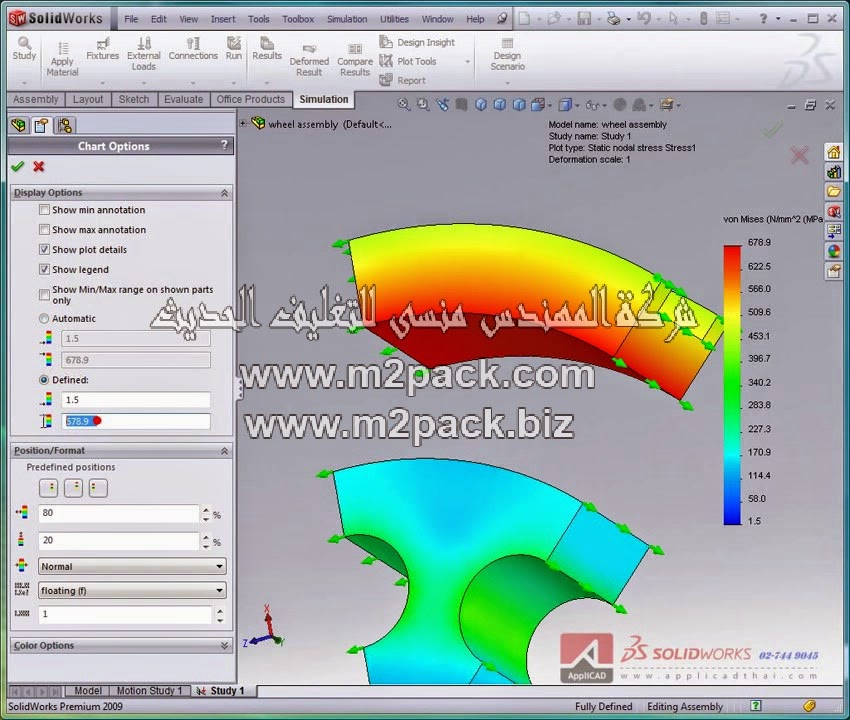Image resolution: width=850 pixels, height=720 pixels.
Task: Open the Simulation menu
Action: click(x=347, y=19)
